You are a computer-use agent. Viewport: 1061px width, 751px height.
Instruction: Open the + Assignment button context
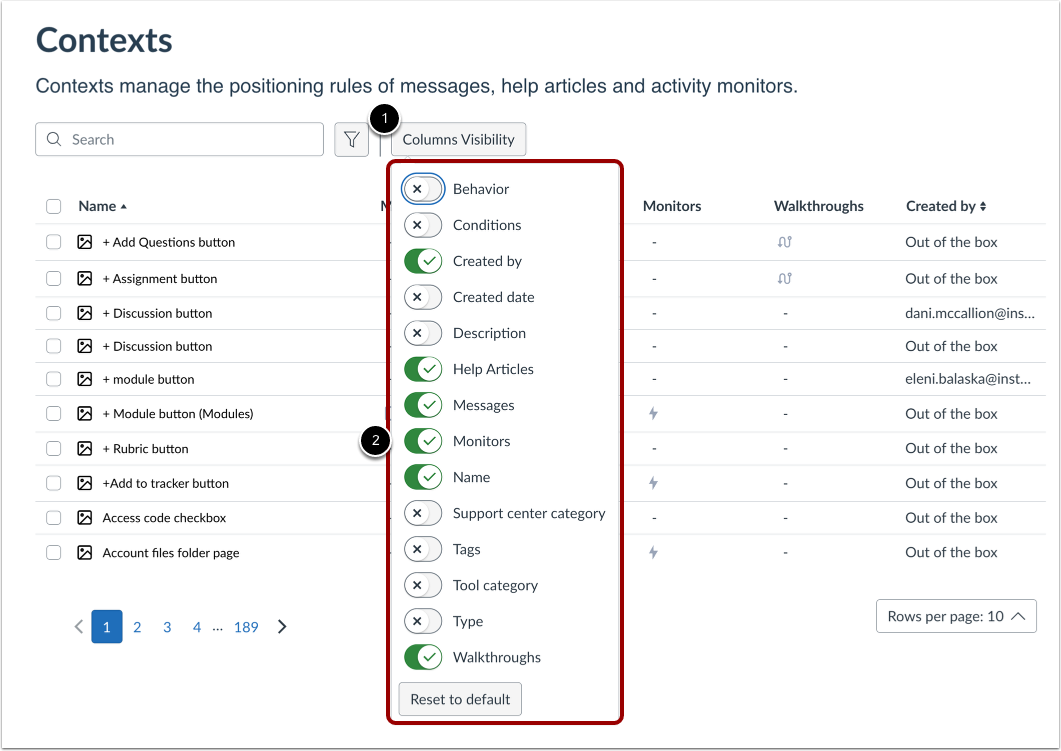tap(160, 279)
